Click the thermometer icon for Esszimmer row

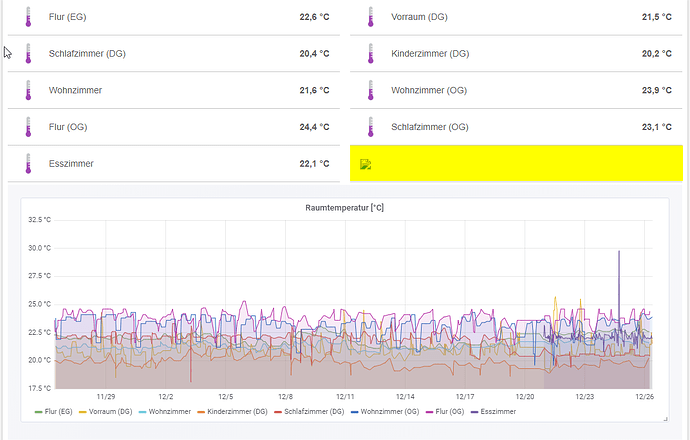pyautogui.click(x=27, y=164)
